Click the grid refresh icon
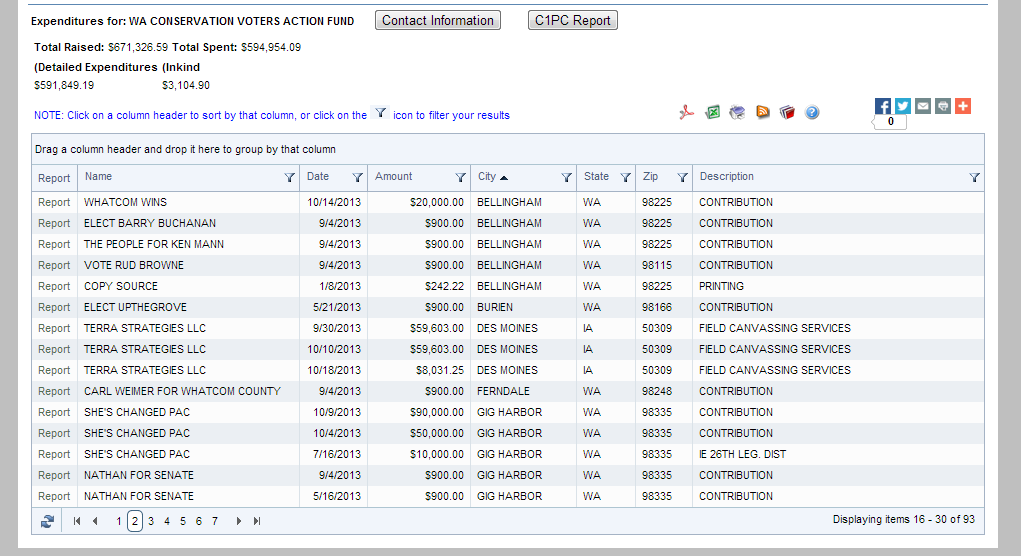The width and height of the screenshot is (1021, 556). (x=47, y=521)
